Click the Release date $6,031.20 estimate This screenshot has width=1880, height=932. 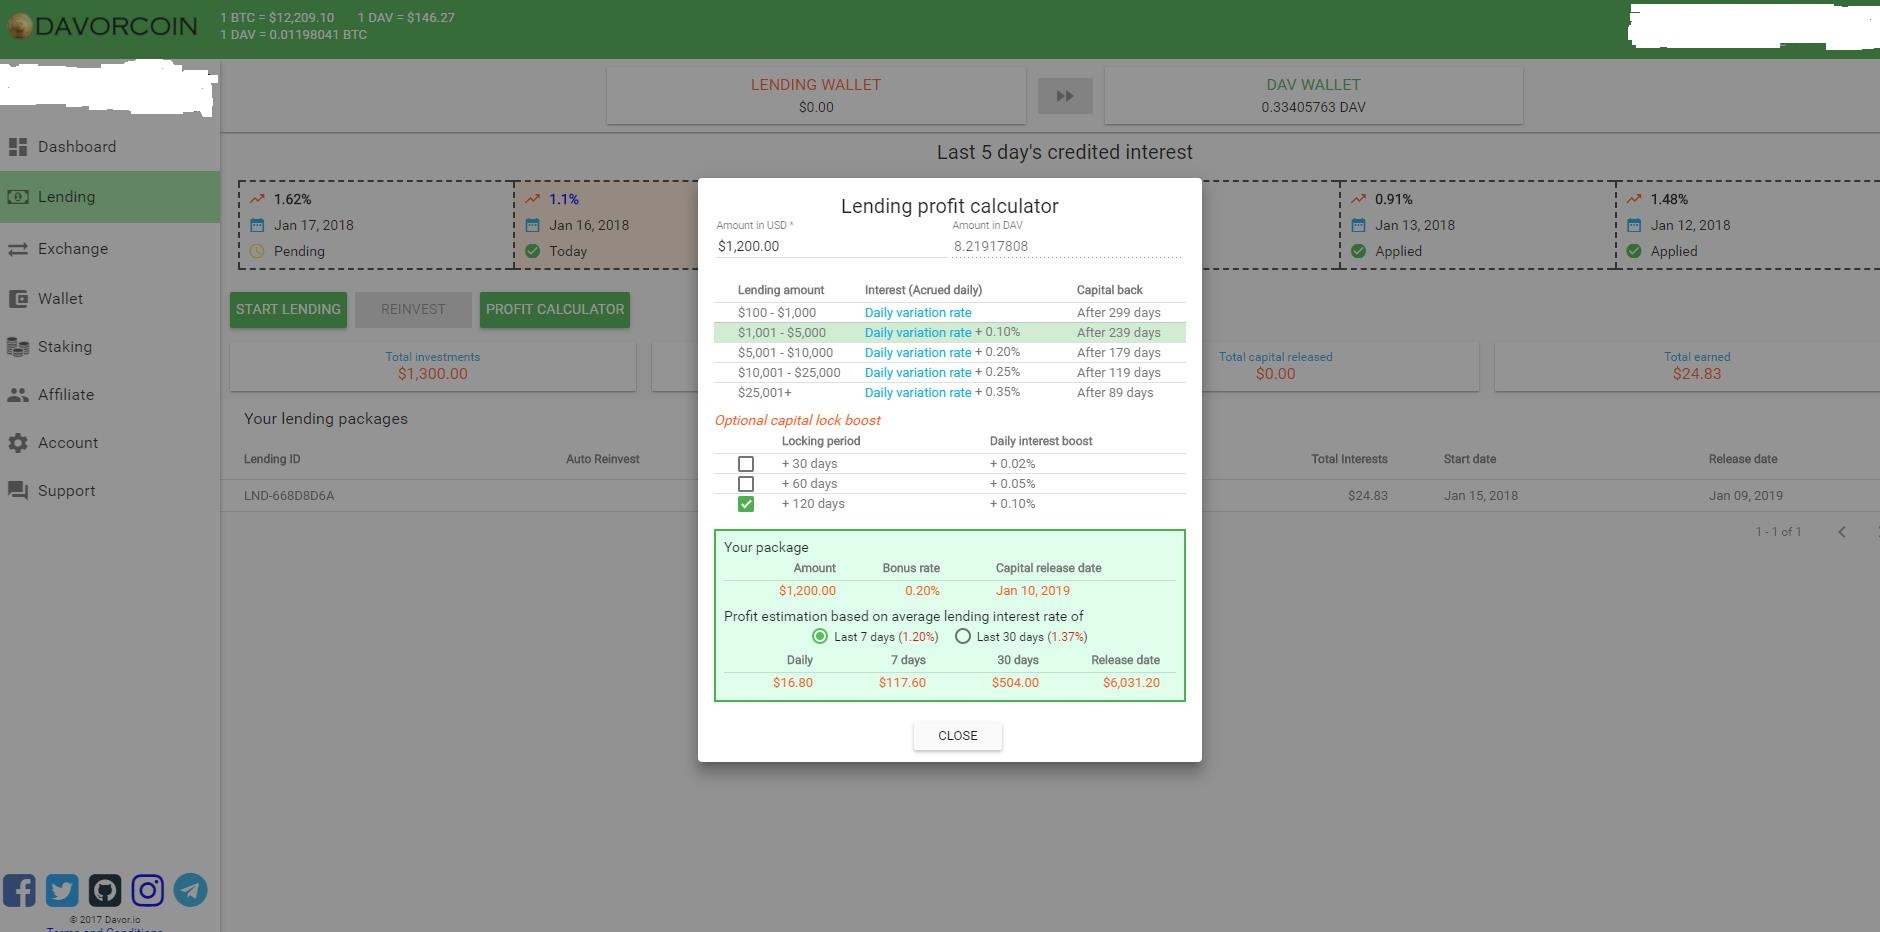[x=1131, y=683]
